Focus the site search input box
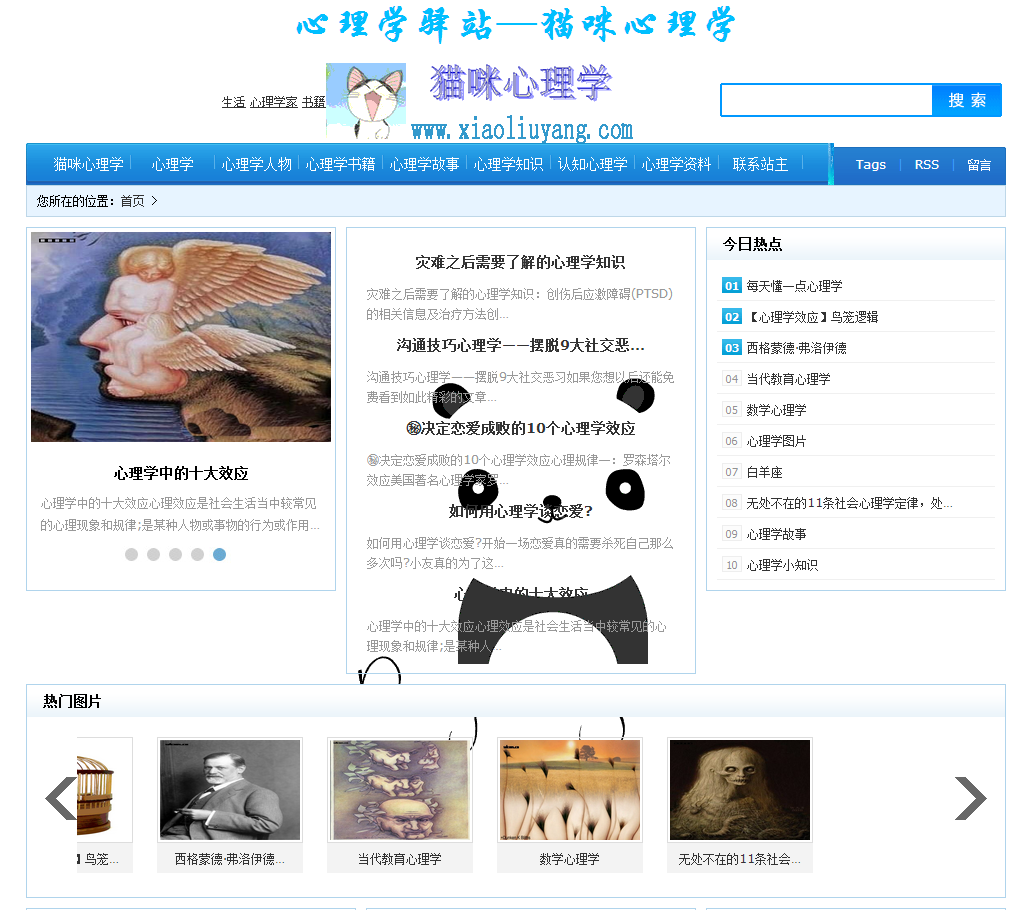This screenshot has width=1034, height=910. pos(826,100)
